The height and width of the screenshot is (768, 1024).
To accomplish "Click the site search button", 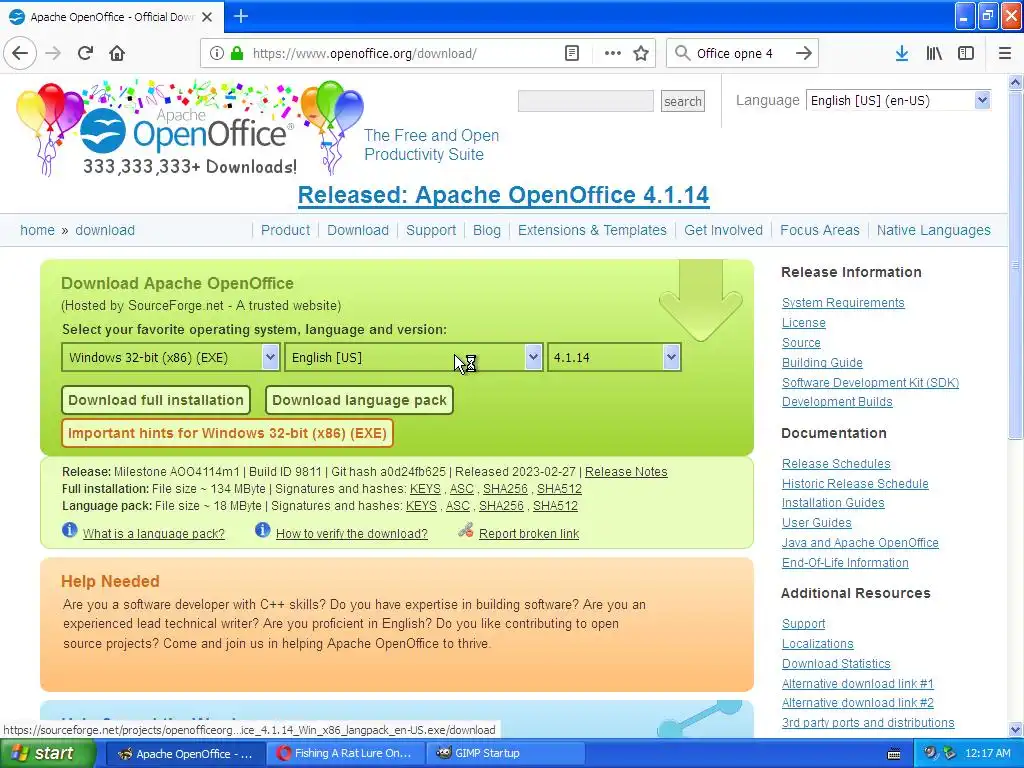I will [x=682, y=101].
